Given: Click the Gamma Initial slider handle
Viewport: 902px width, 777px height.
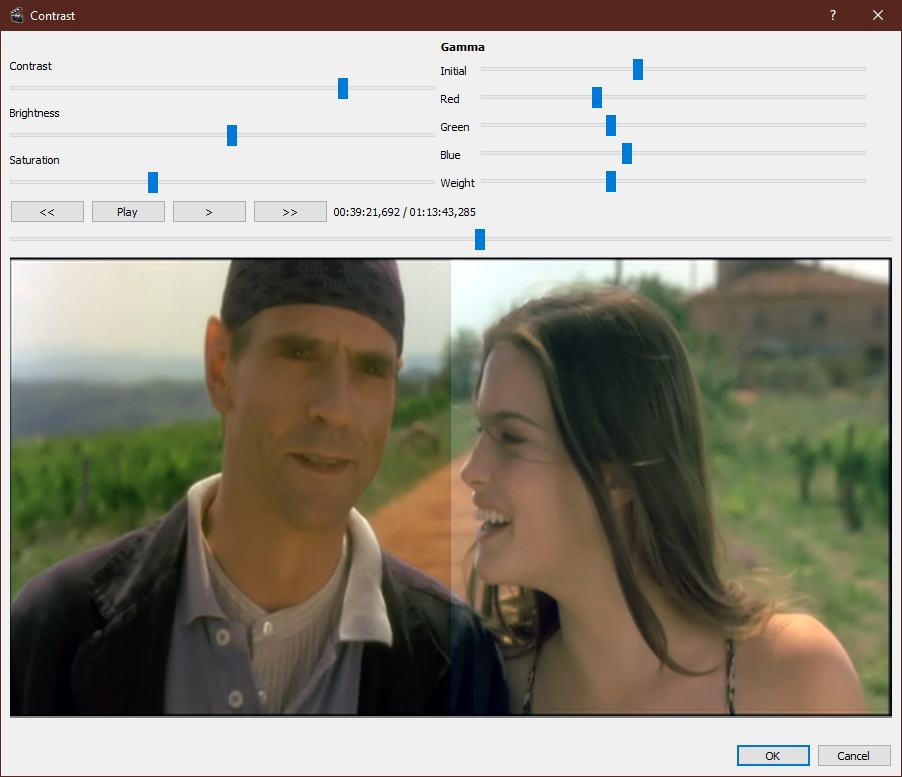Looking at the screenshot, I should pyautogui.click(x=638, y=69).
